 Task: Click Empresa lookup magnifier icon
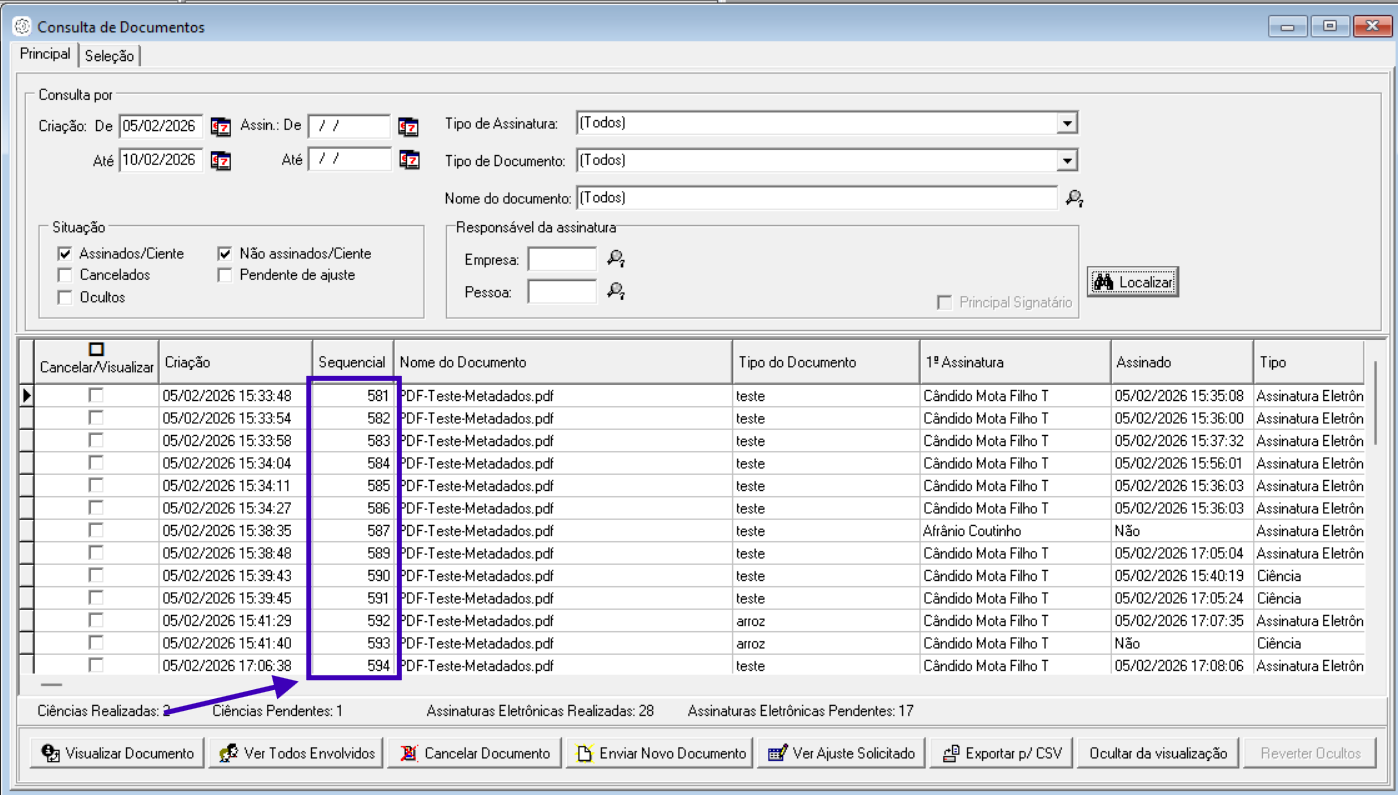pos(616,260)
